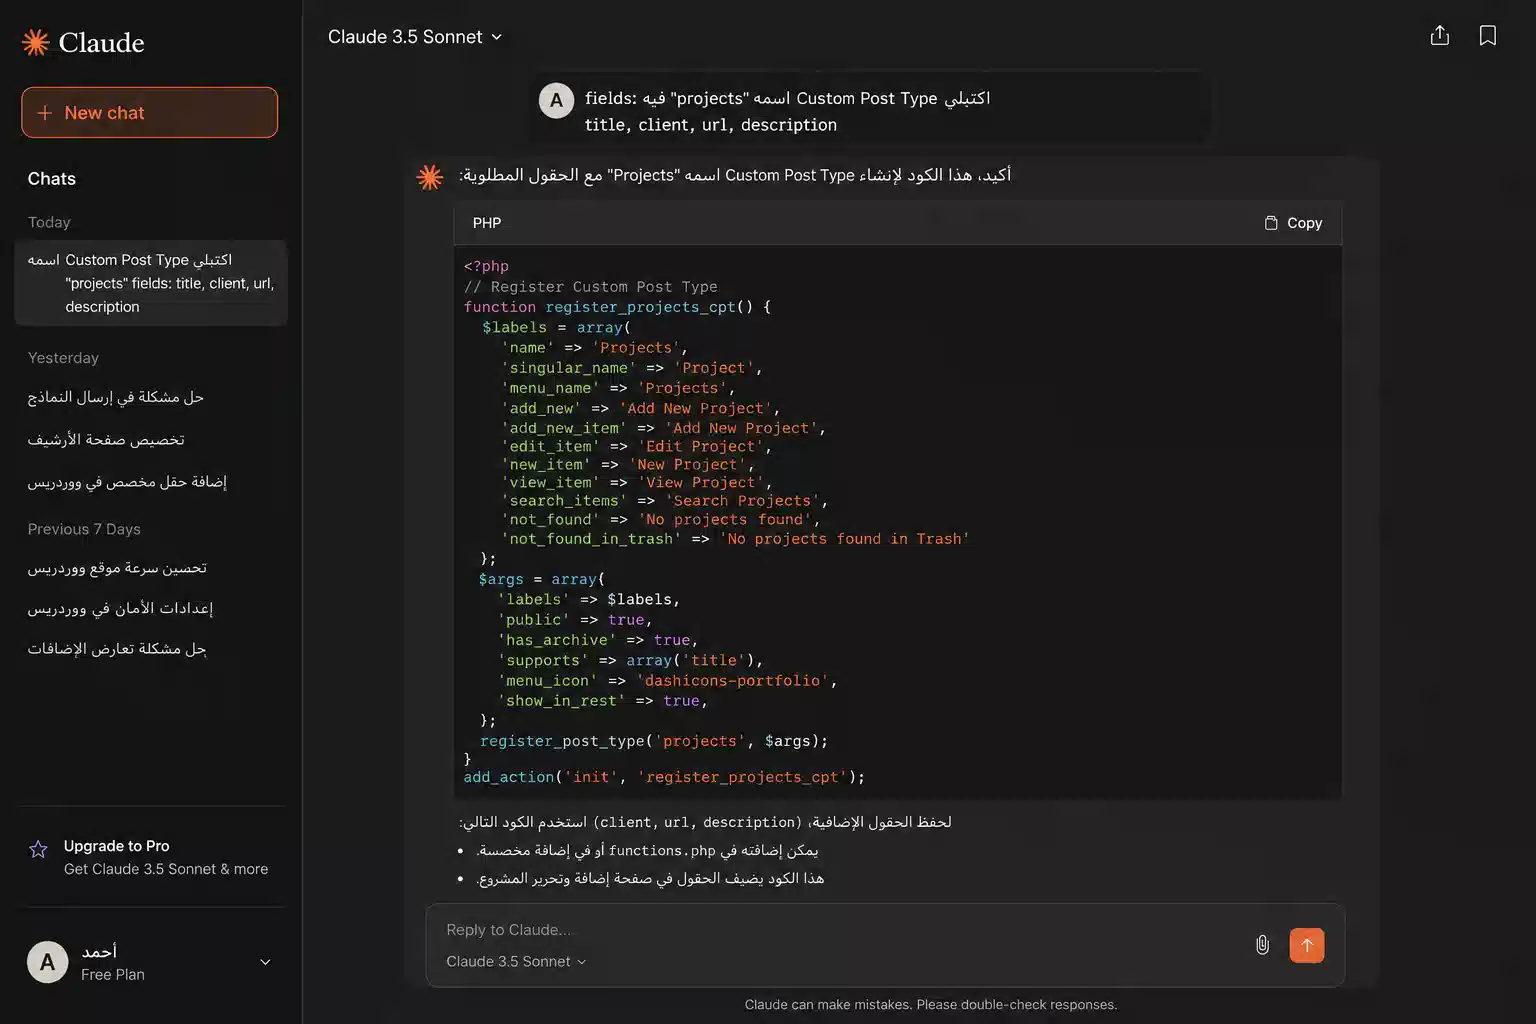Click the avatar A on the user message
The image size is (1536, 1024).
click(556, 100)
